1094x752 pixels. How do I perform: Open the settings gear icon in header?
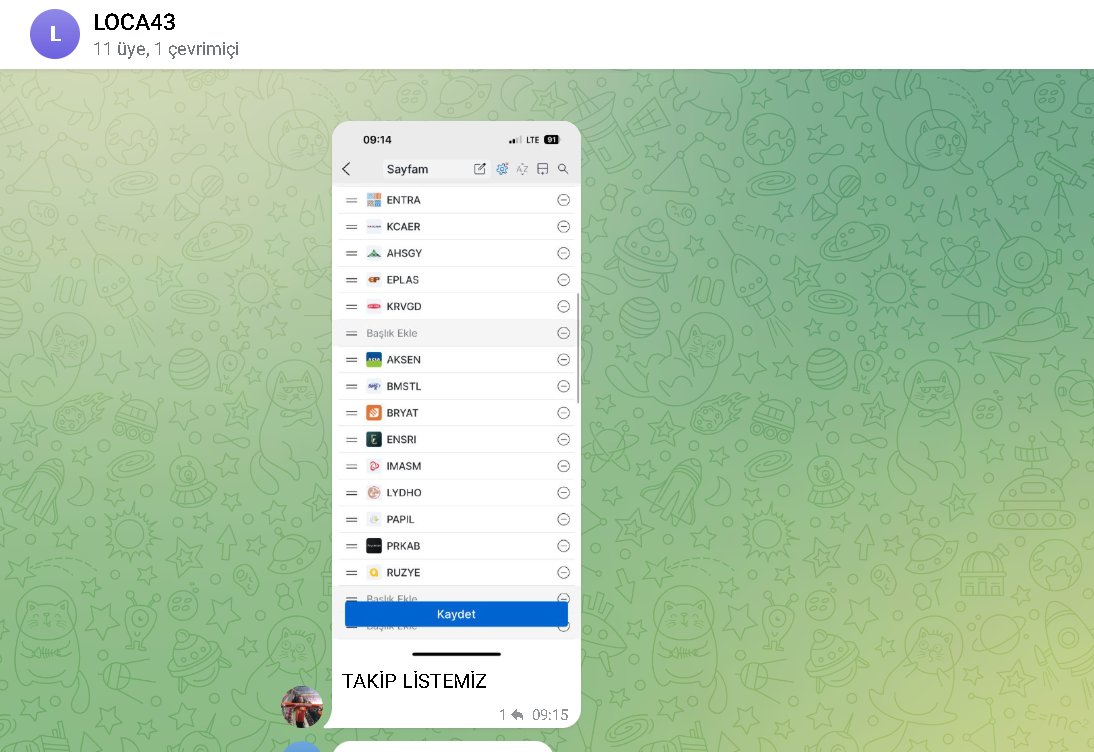pyautogui.click(x=502, y=169)
